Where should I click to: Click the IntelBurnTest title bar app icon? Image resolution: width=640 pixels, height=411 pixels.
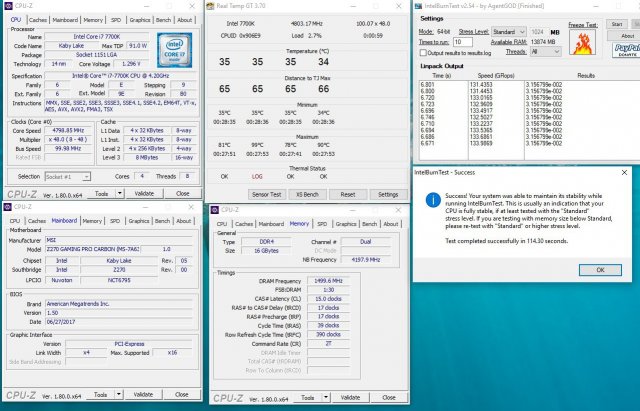[420, 6]
